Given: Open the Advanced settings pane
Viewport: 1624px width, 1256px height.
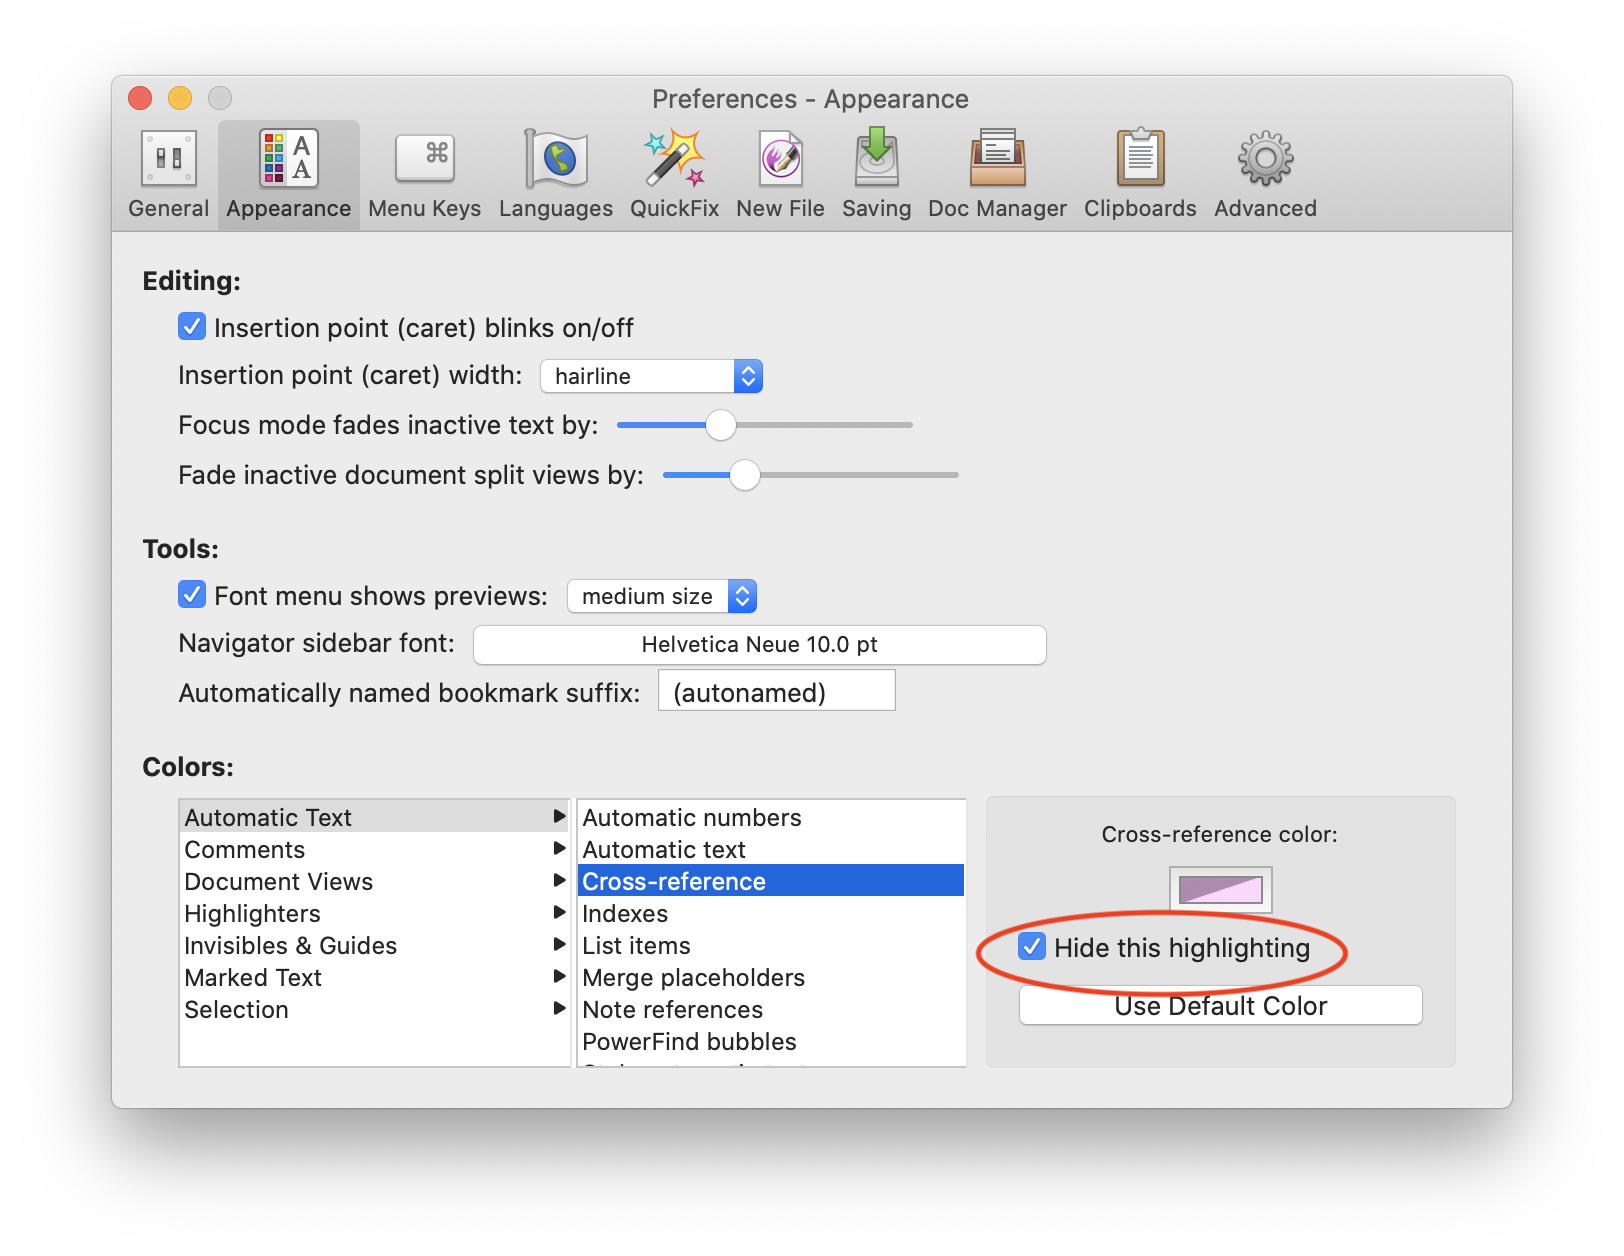Looking at the screenshot, I should coord(1264,172).
